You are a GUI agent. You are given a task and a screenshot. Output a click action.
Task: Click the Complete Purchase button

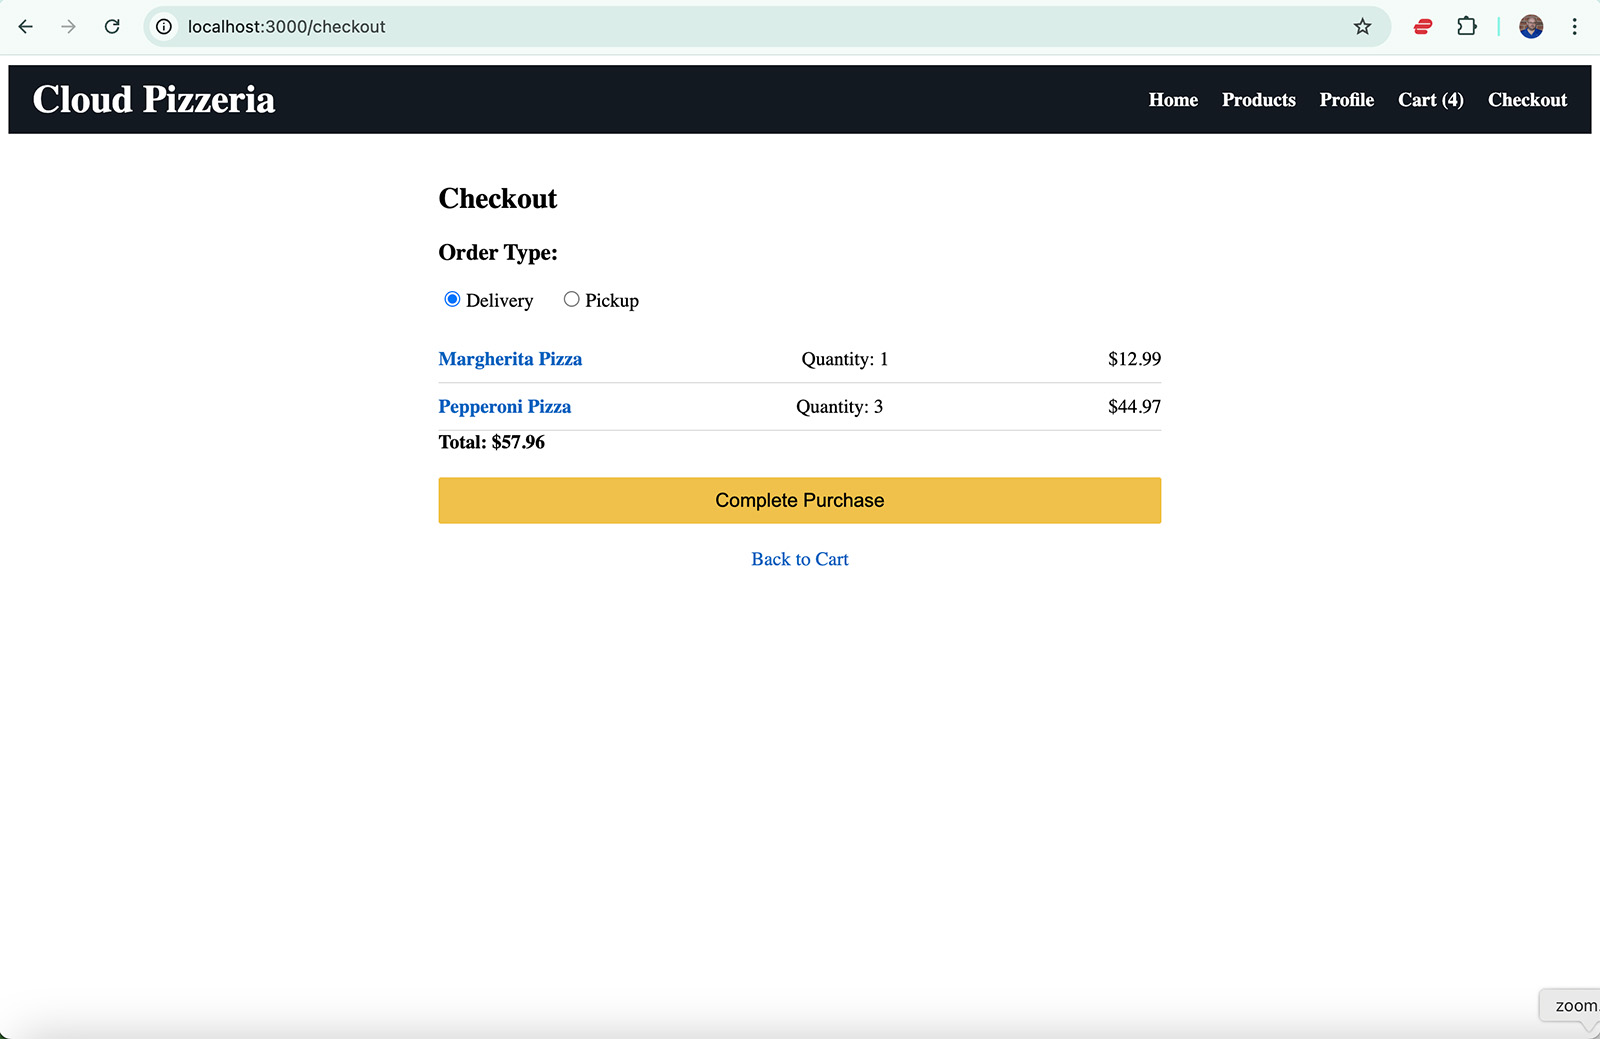pos(799,500)
